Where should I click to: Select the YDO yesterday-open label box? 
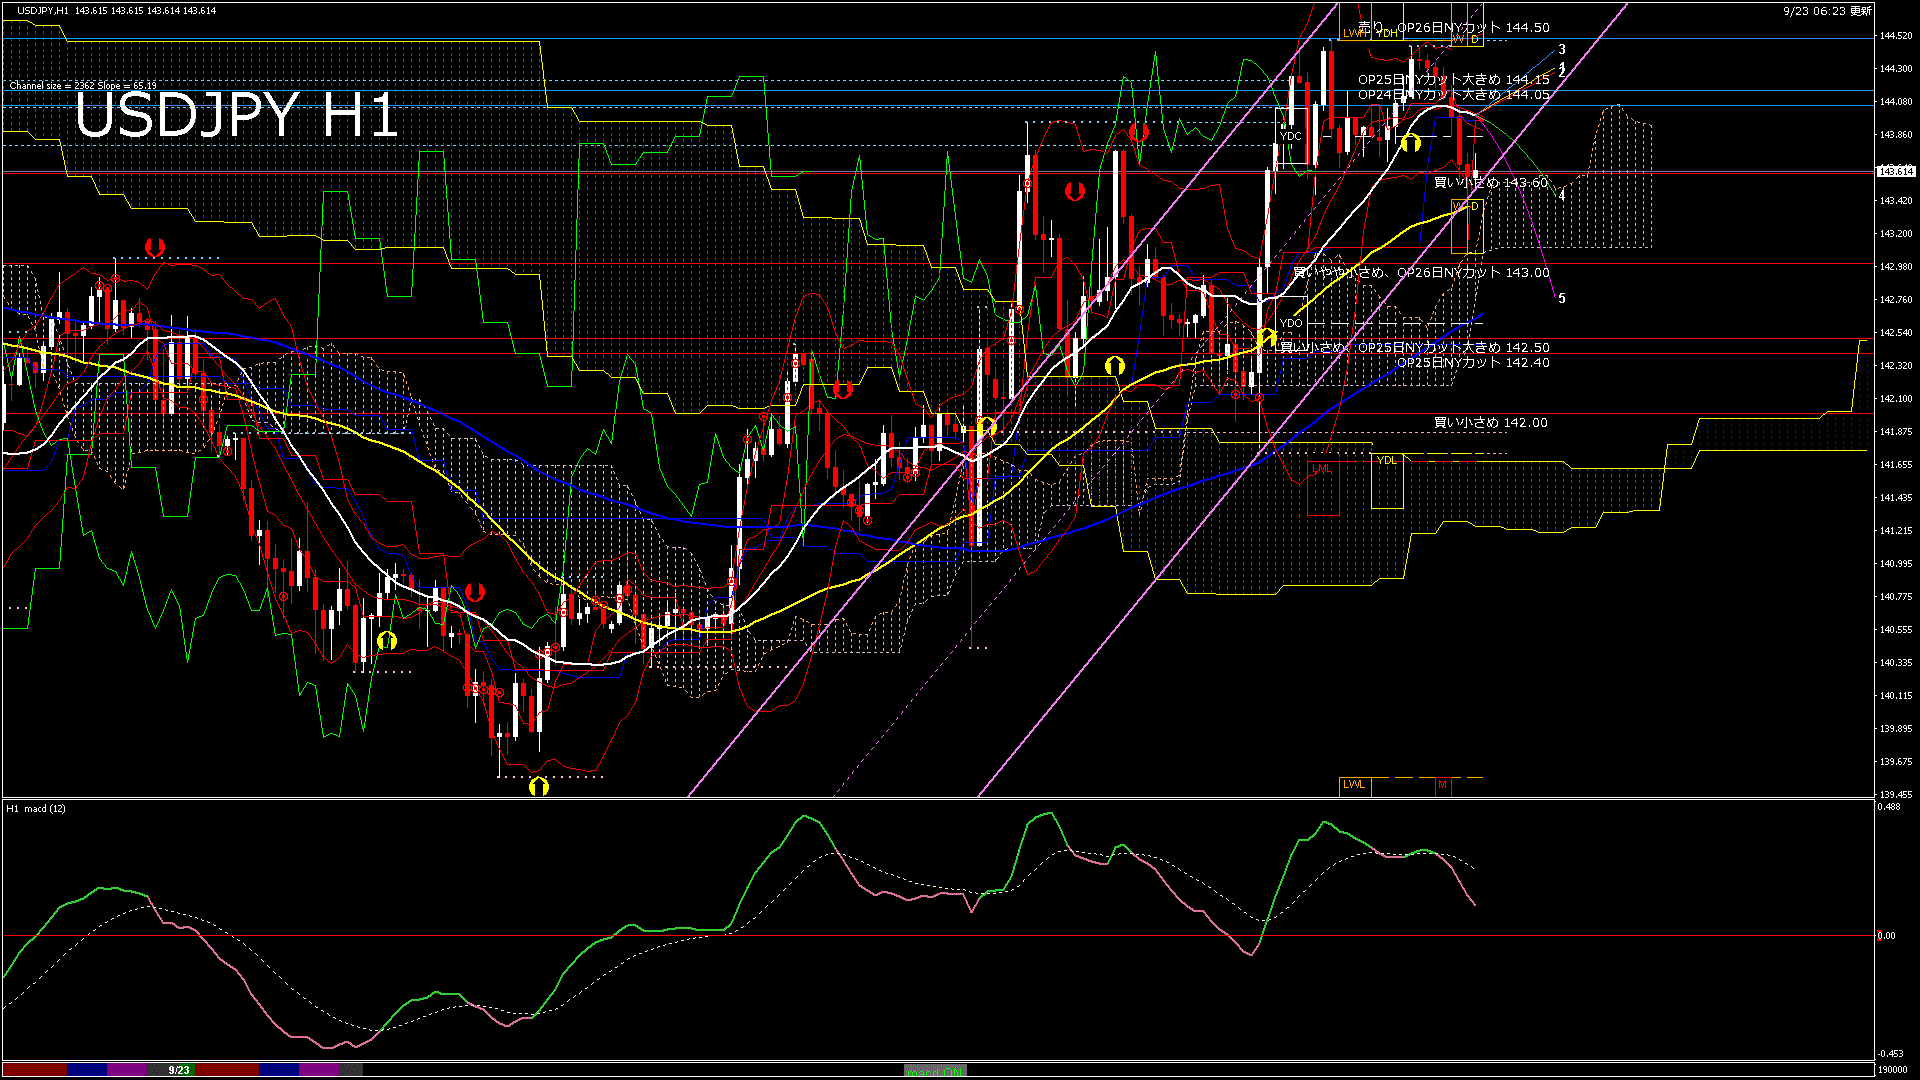click(x=1291, y=323)
